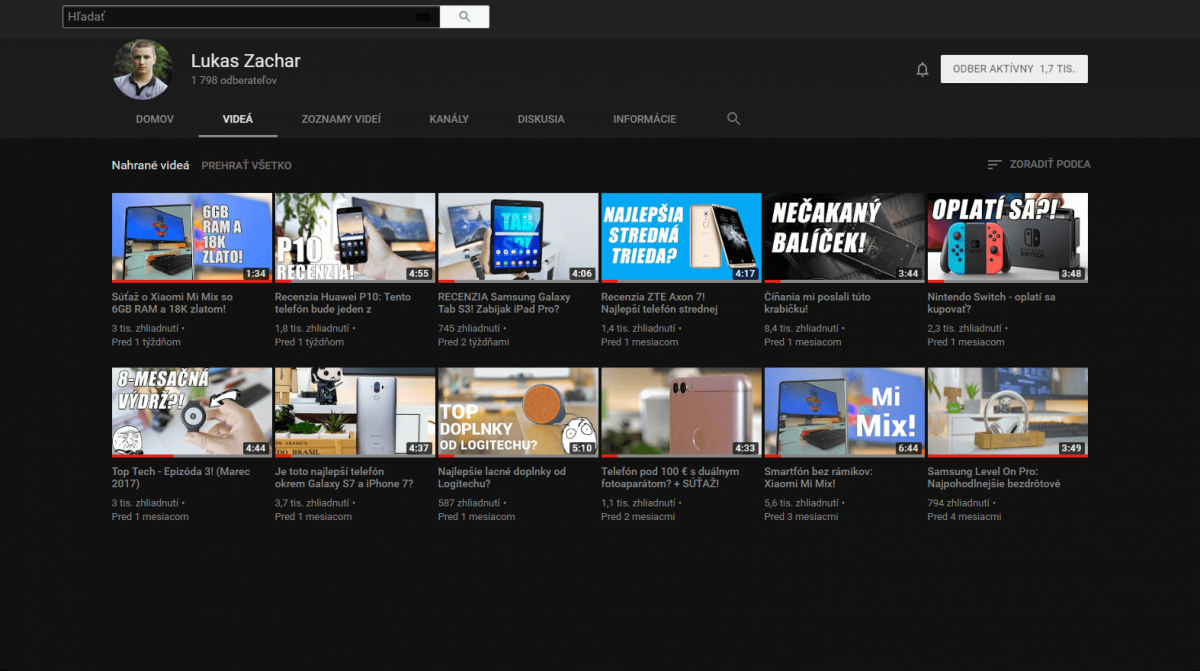Open Samsung Galaxy Tab S3 video thumbnail
The image size is (1200, 671).
point(518,238)
